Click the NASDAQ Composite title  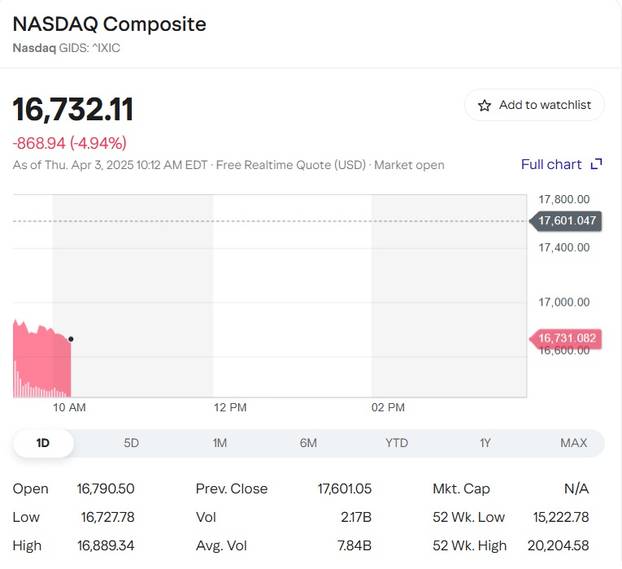(109, 24)
